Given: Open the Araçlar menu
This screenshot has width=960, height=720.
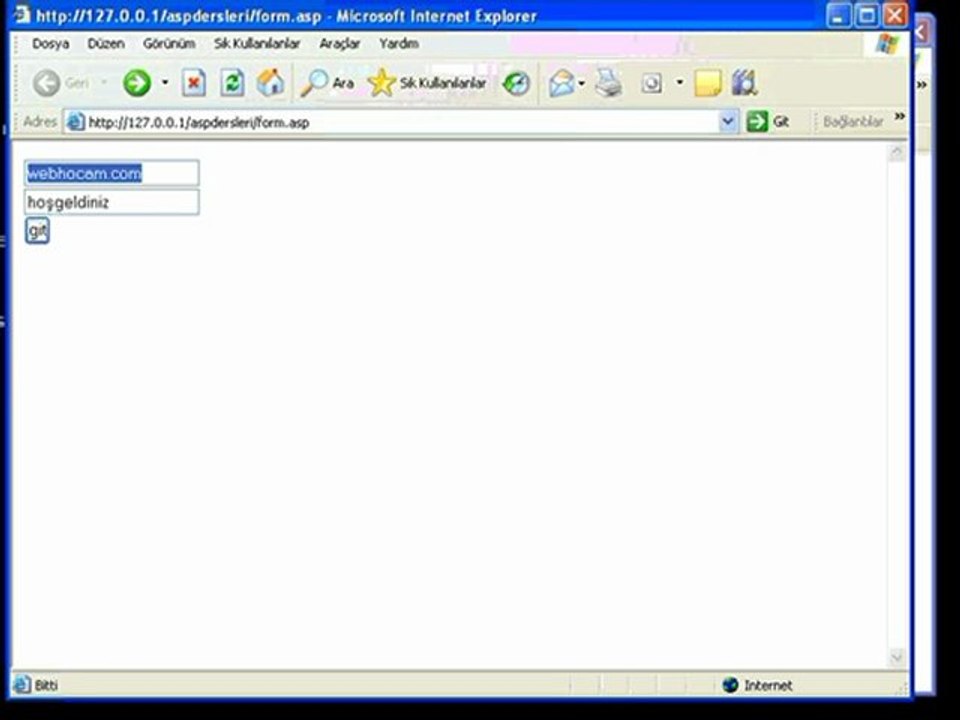Looking at the screenshot, I should pos(339,43).
